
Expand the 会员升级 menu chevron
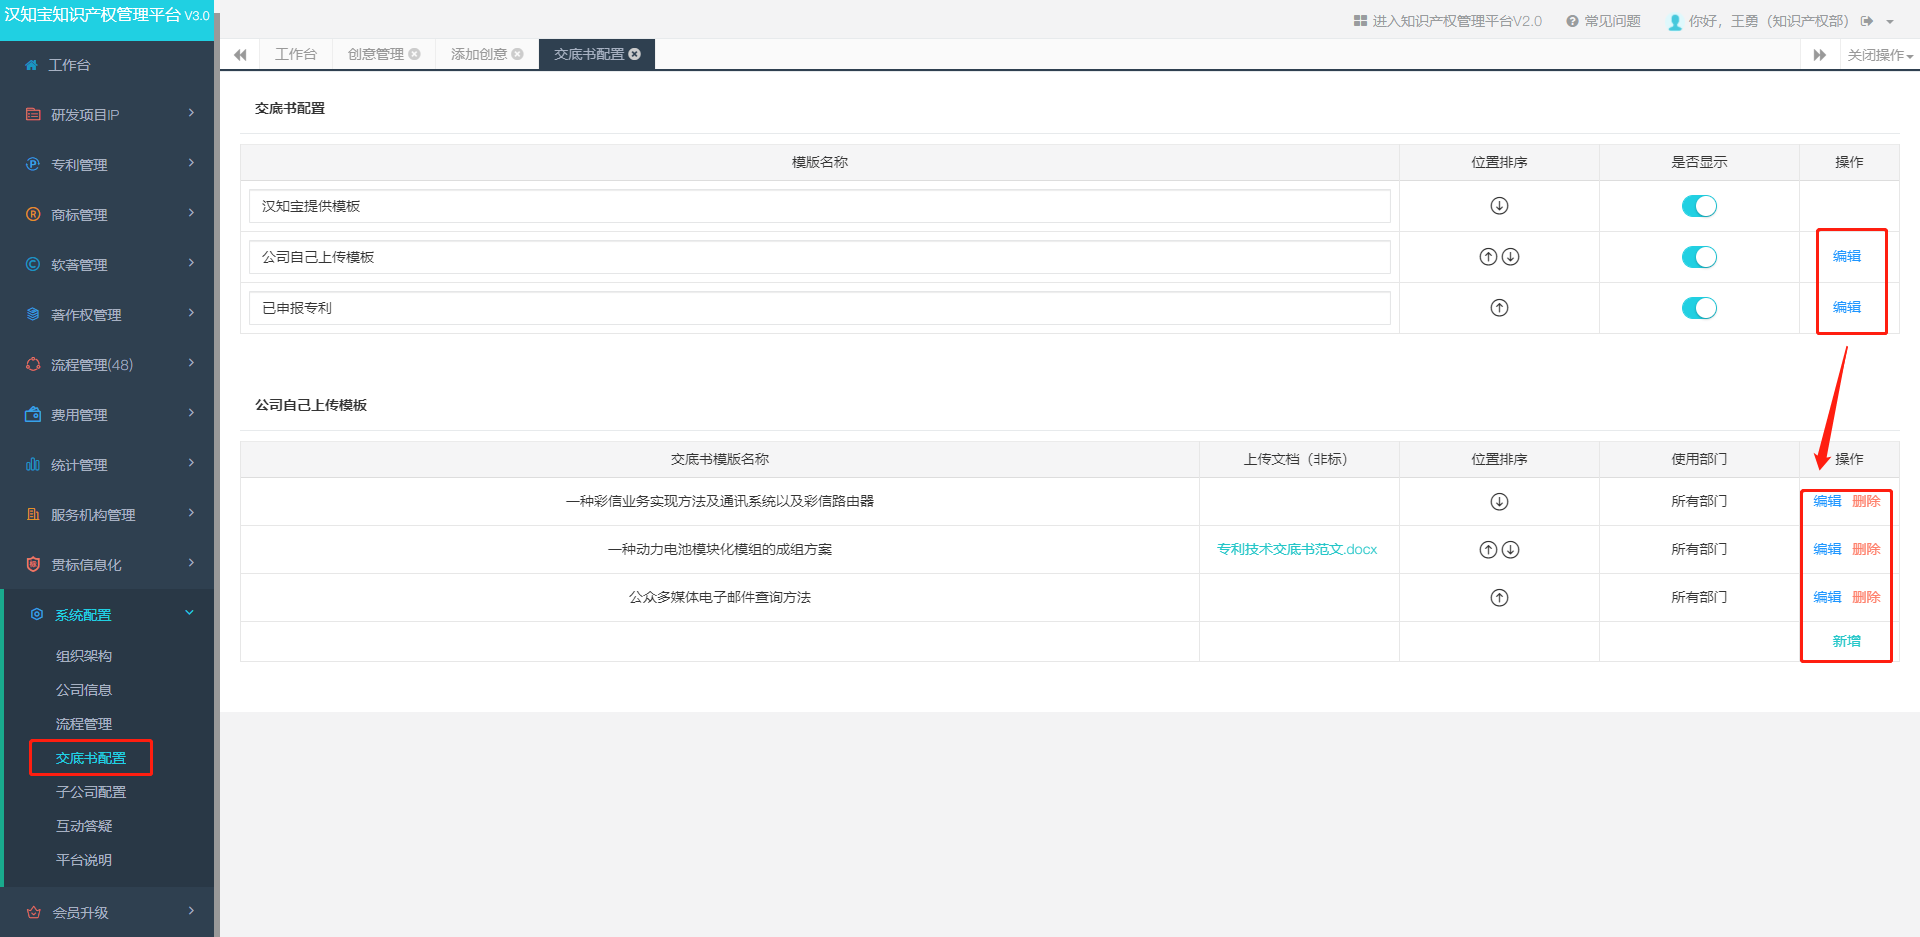pyautogui.click(x=191, y=911)
